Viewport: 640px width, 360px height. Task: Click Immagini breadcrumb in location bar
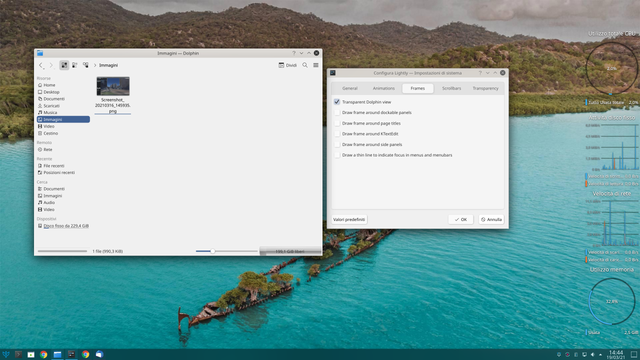(x=109, y=65)
